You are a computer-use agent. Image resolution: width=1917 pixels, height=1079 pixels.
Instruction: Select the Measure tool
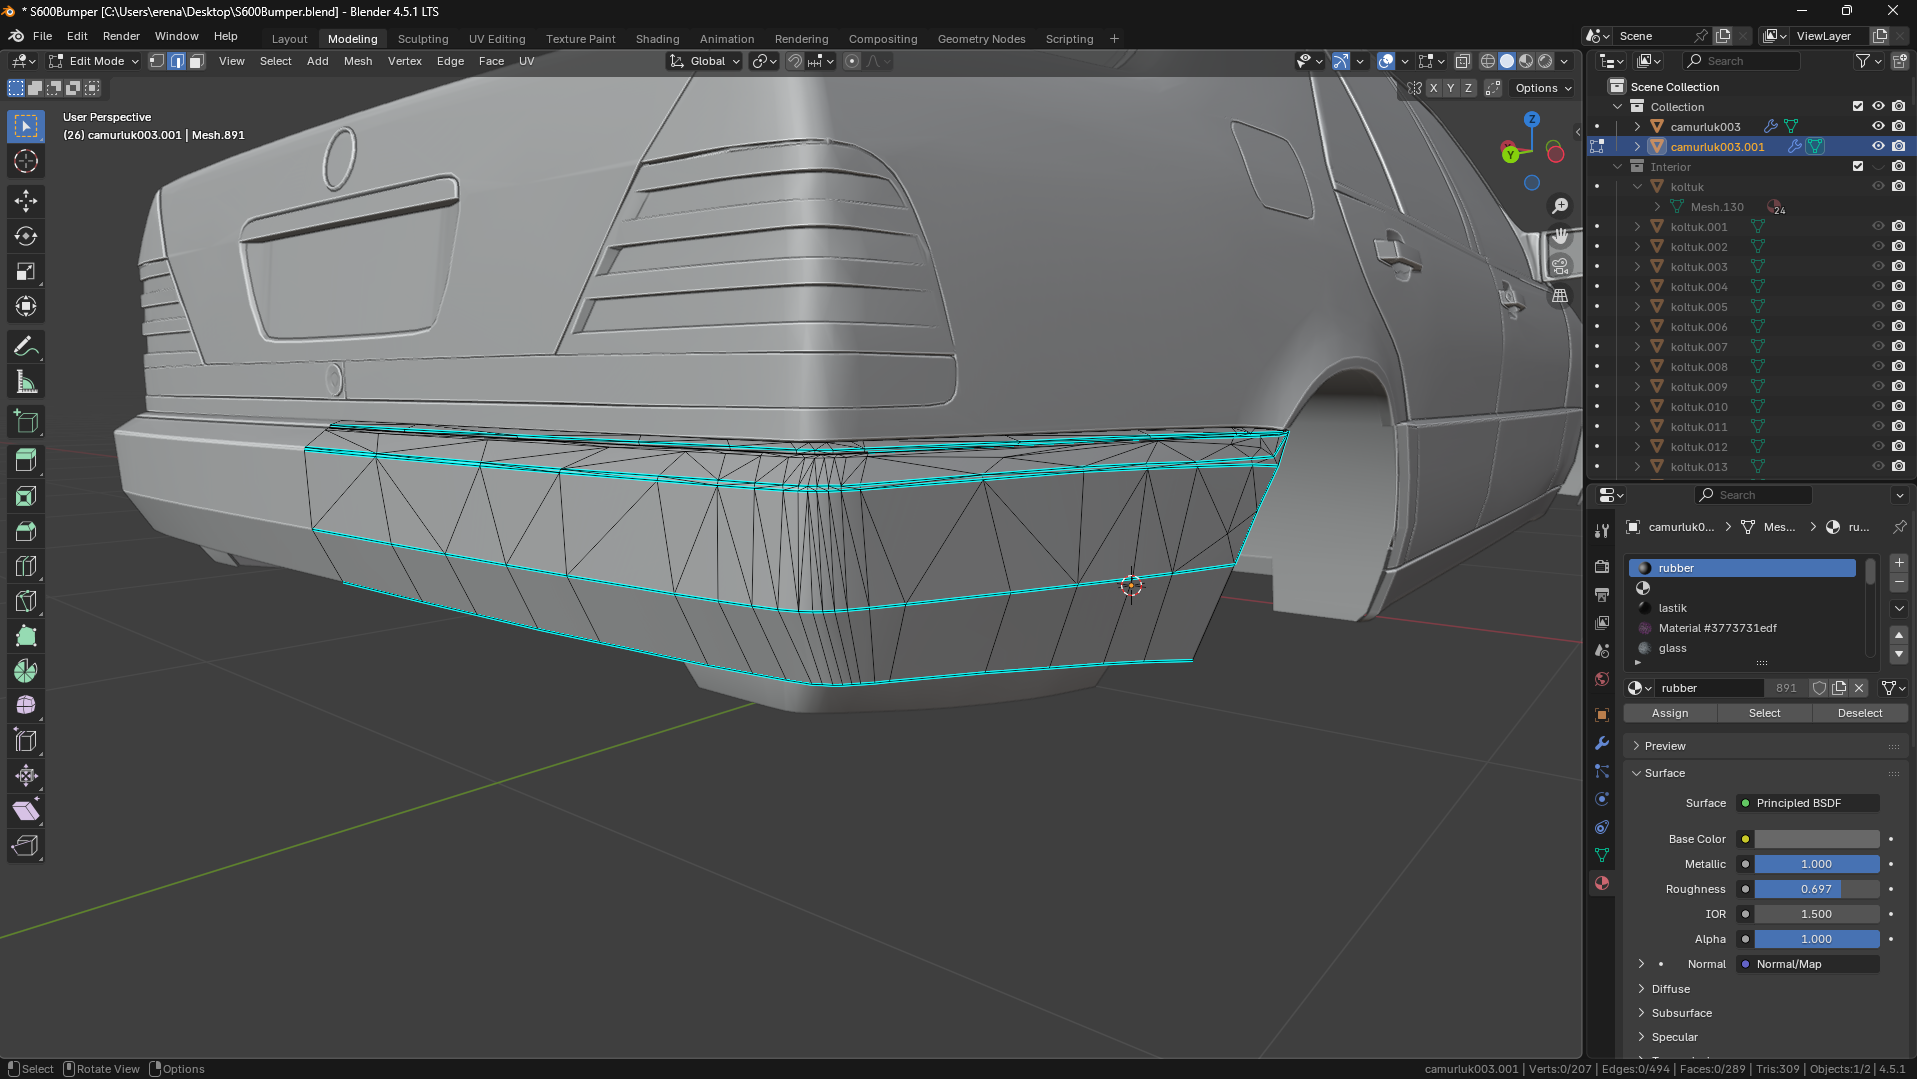click(26, 382)
